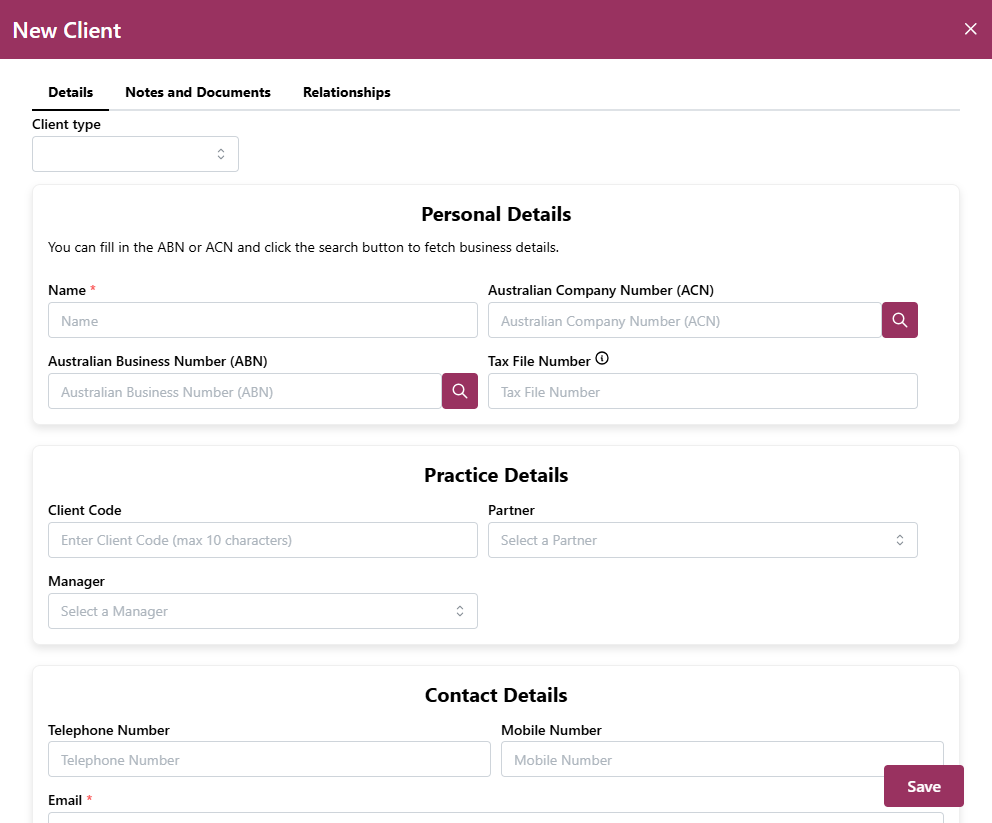Screen dimensions: 992x823
Task: Click the Australian Business Number field
Action: (x=244, y=392)
